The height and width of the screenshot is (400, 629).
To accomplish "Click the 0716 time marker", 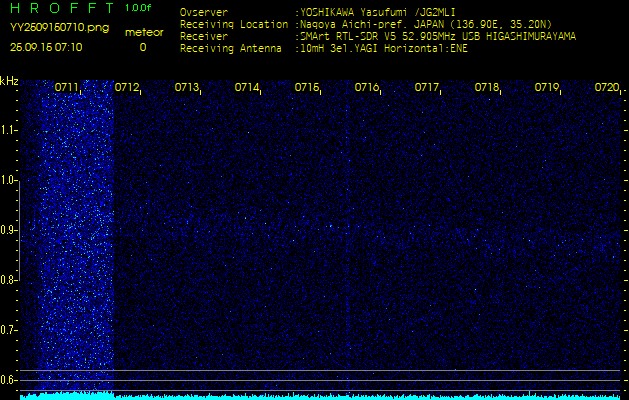I will pos(367,87).
